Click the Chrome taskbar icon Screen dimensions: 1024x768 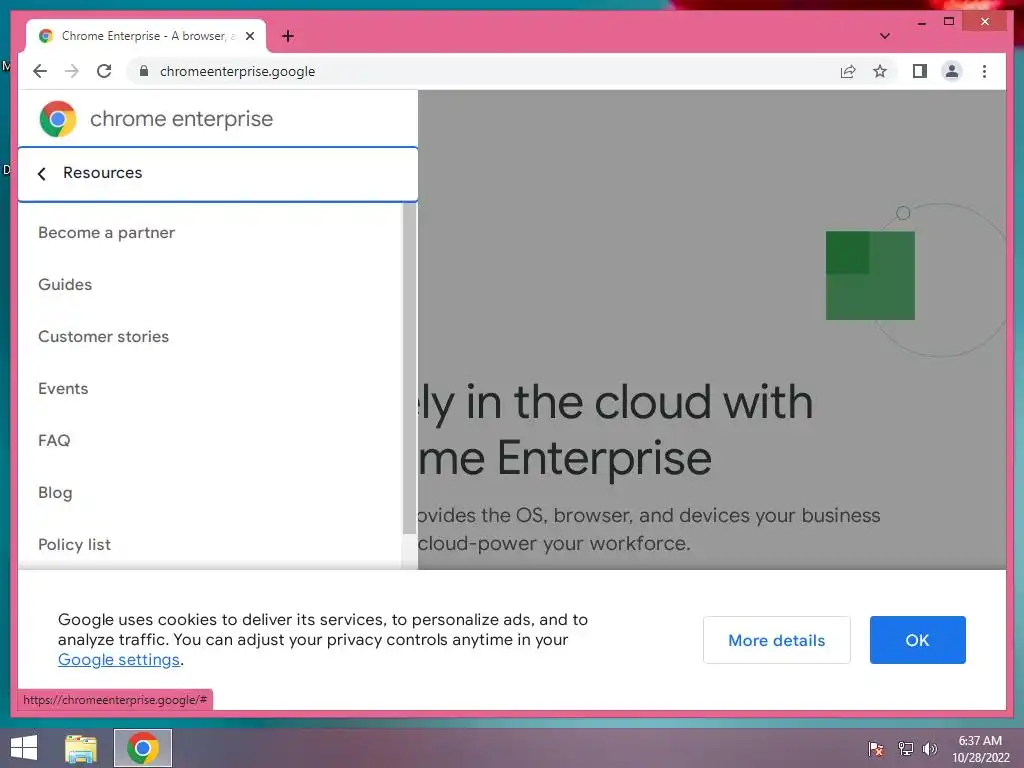tap(143, 748)
